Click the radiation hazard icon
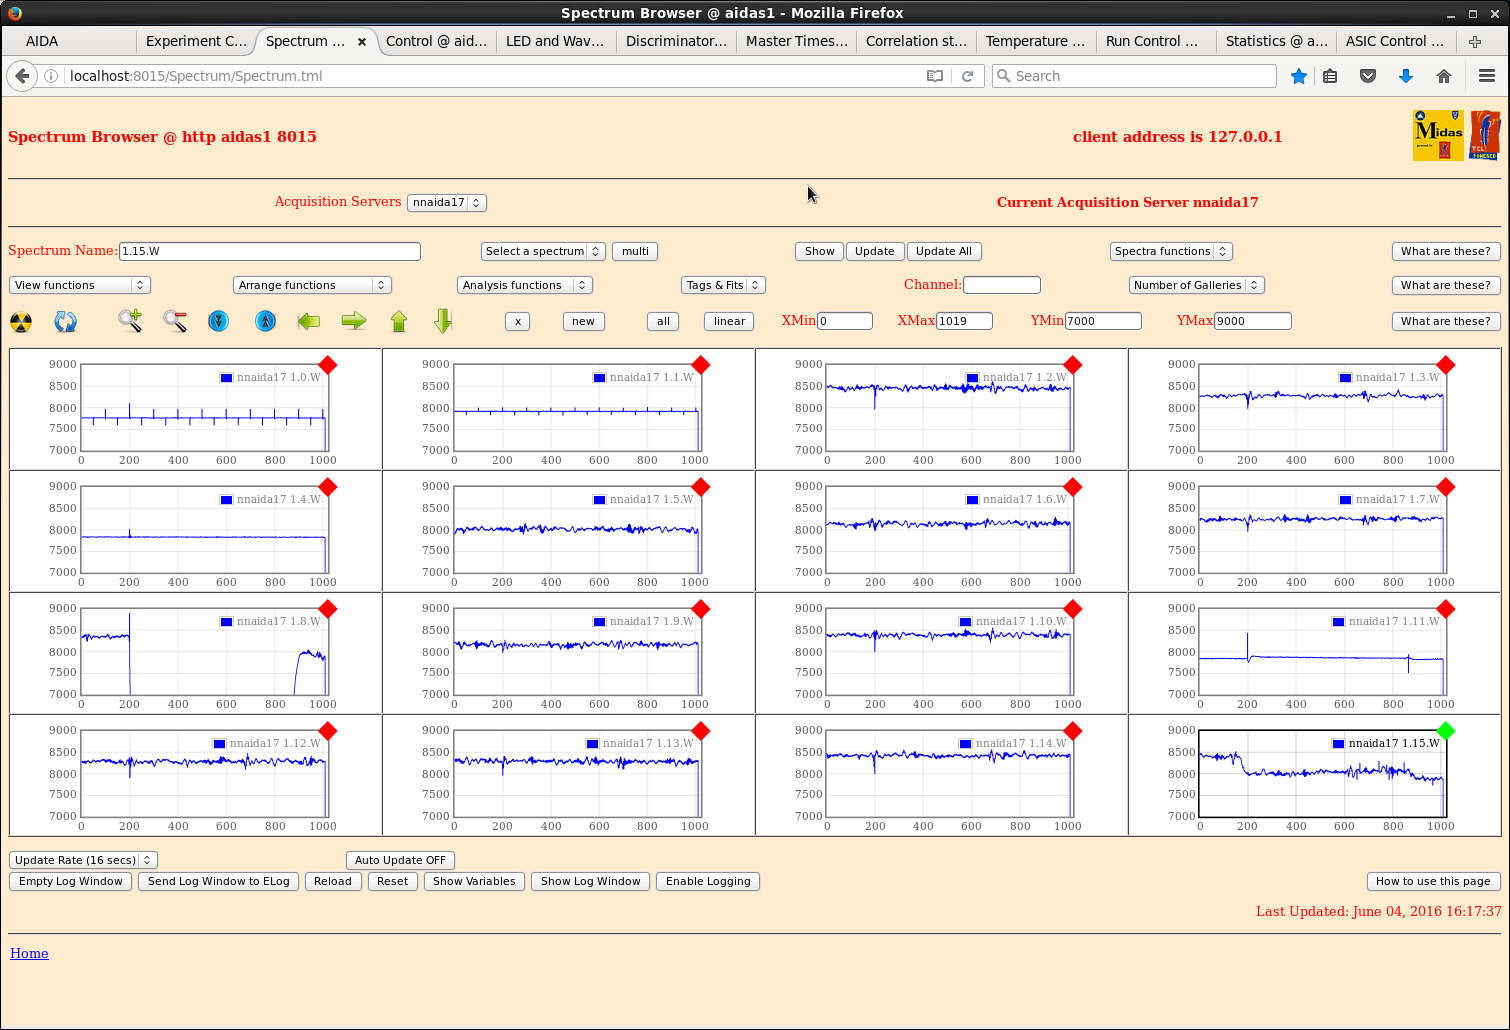The width and height of the screenshot is (1510, 1030). (21, 321)
